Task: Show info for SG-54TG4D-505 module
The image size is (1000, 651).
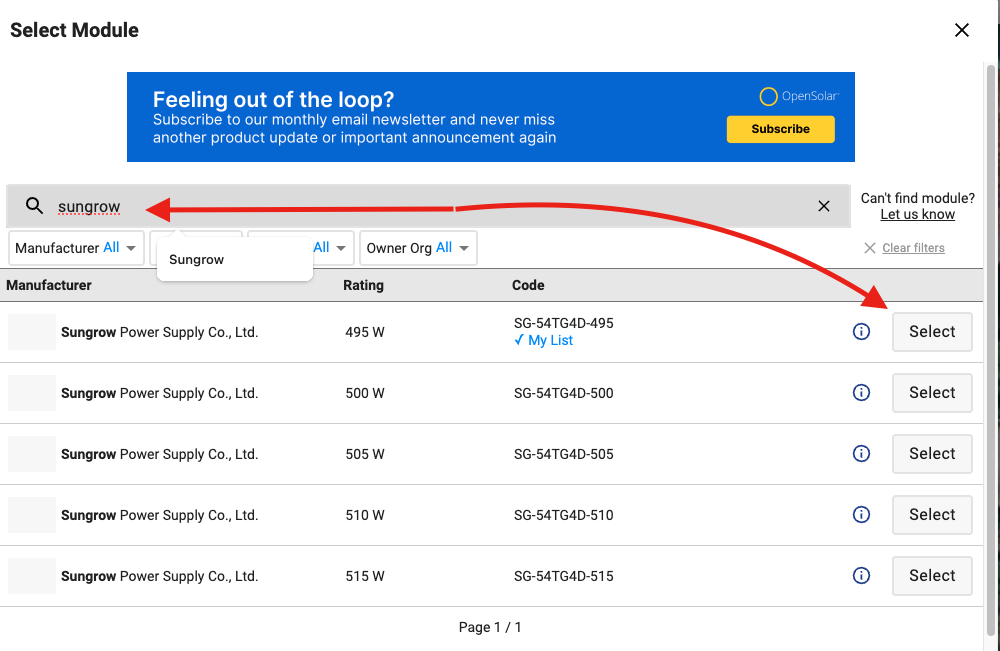Action: 861,453
